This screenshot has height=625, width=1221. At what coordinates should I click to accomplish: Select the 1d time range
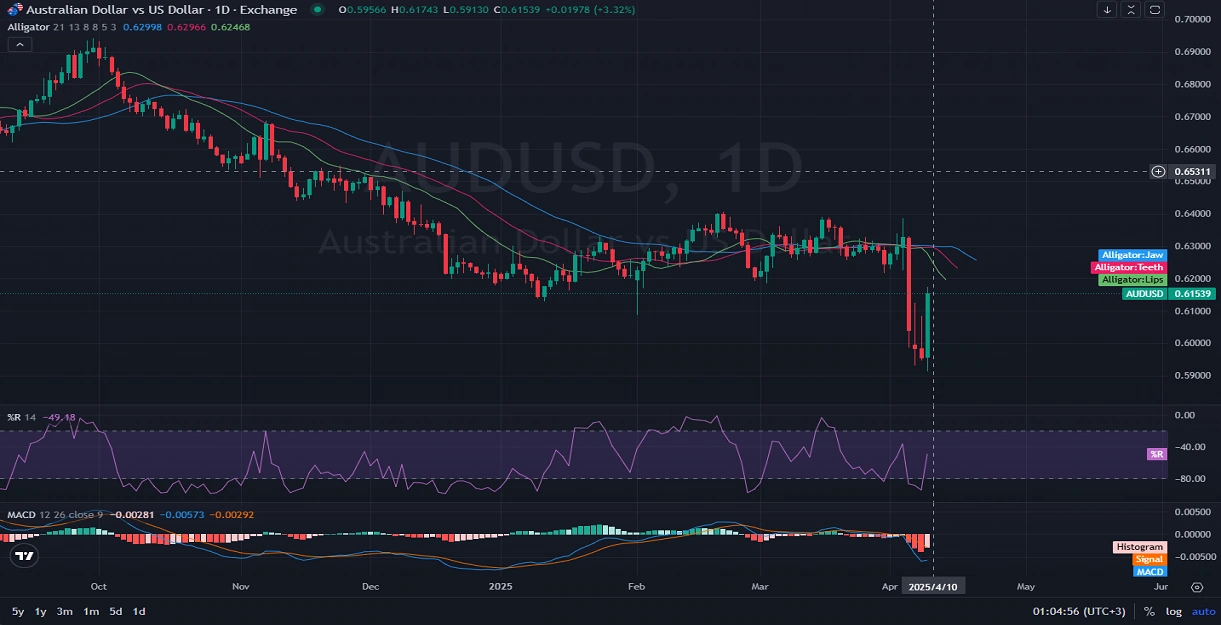[x=139, y=611]
